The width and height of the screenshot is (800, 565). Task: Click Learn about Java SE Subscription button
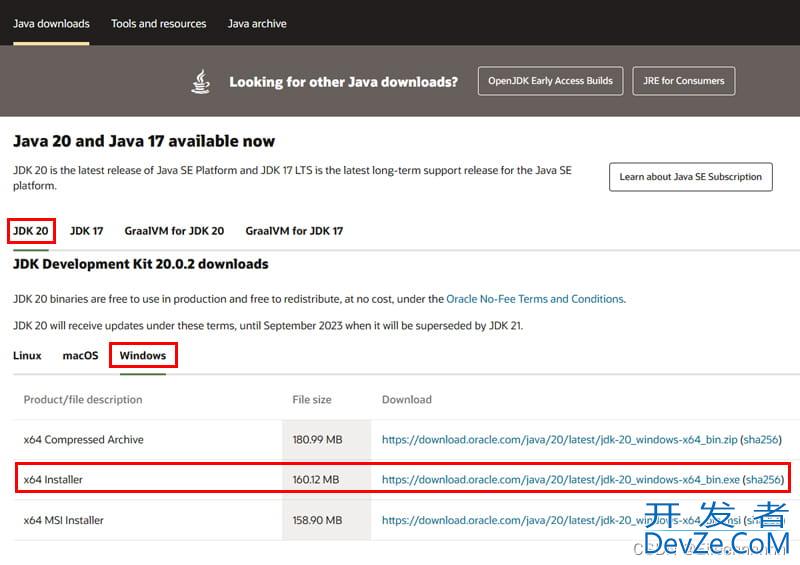(x=690, y=177)
